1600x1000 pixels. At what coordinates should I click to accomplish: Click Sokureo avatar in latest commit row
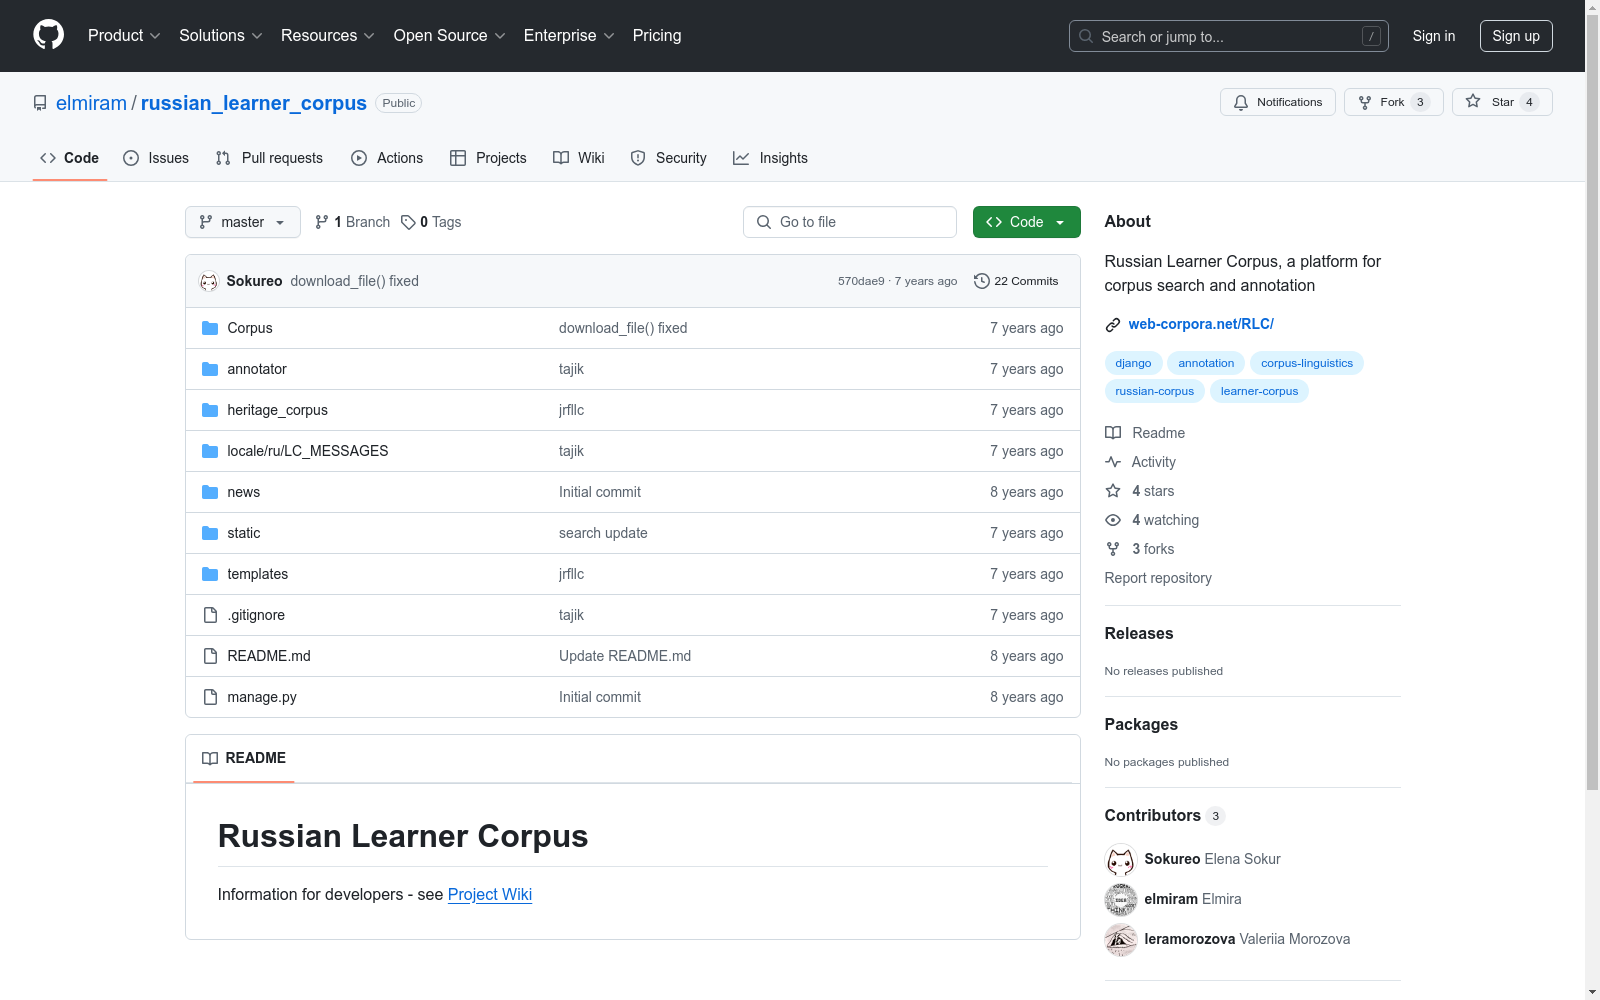209,281
